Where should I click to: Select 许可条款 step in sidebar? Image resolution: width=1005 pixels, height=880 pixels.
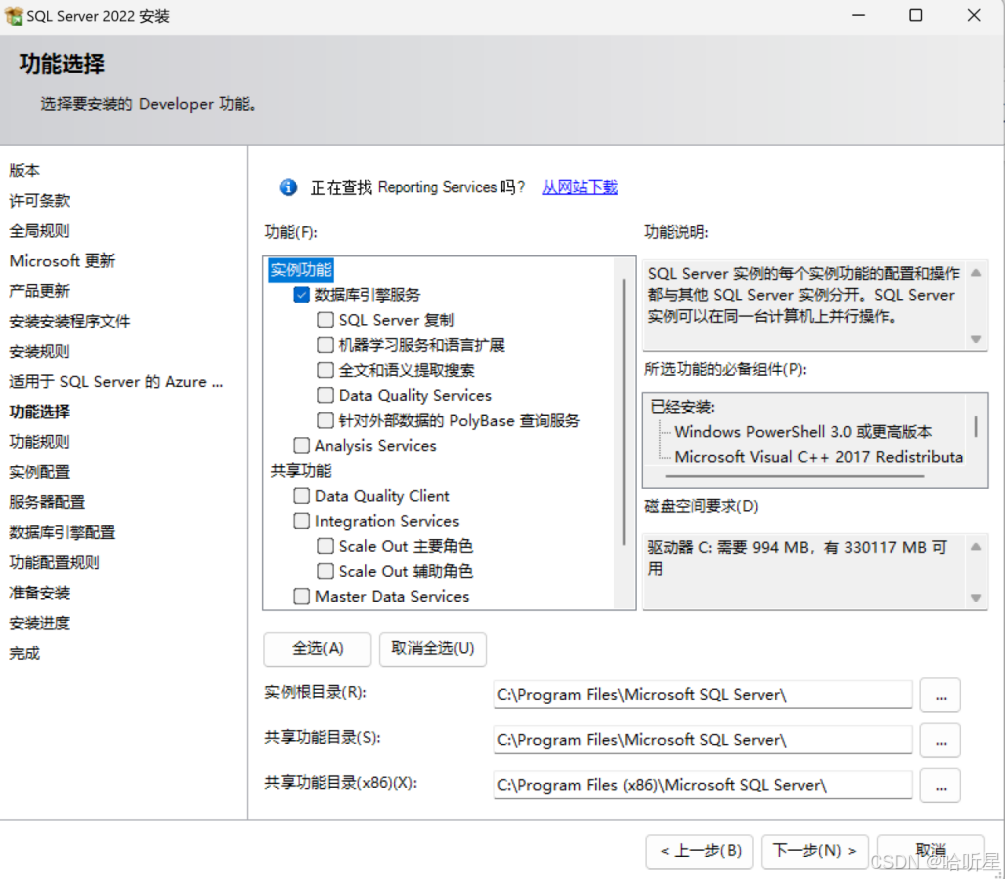[40, 201]
